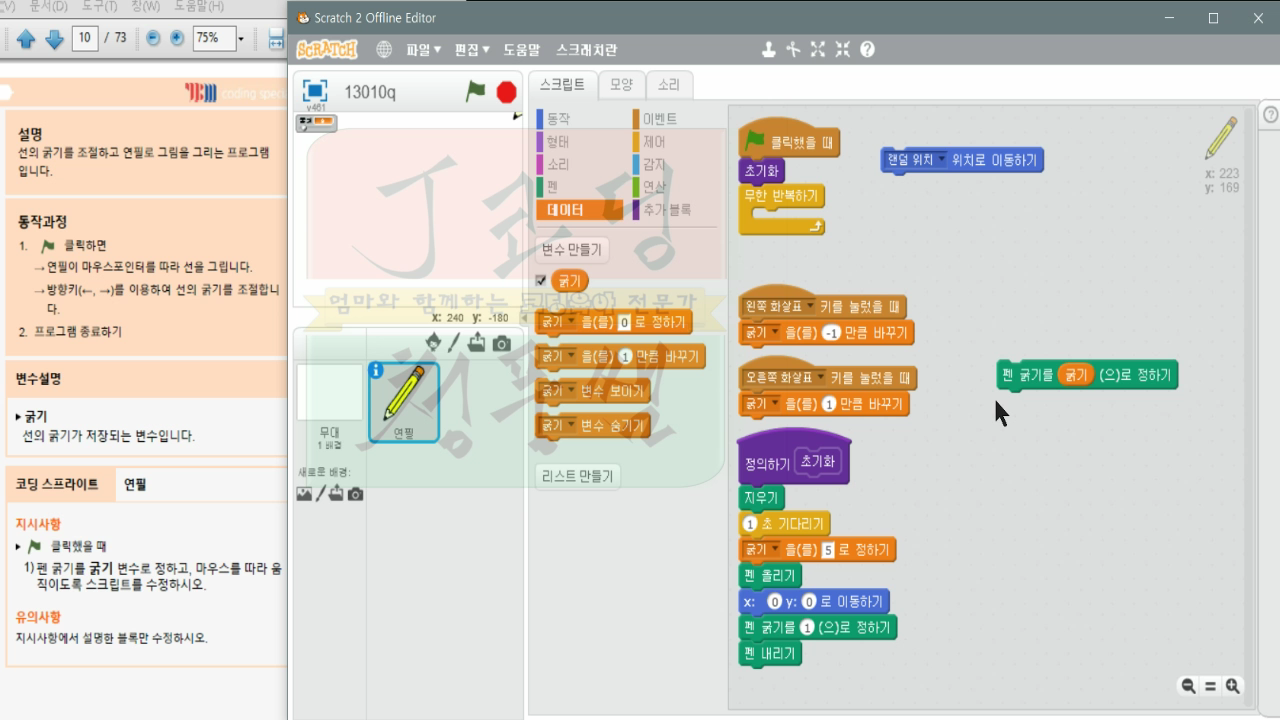The image size is (1280, 720).
Task: Open the 파일 menu in Scratch
Action: tap(423, 49)
